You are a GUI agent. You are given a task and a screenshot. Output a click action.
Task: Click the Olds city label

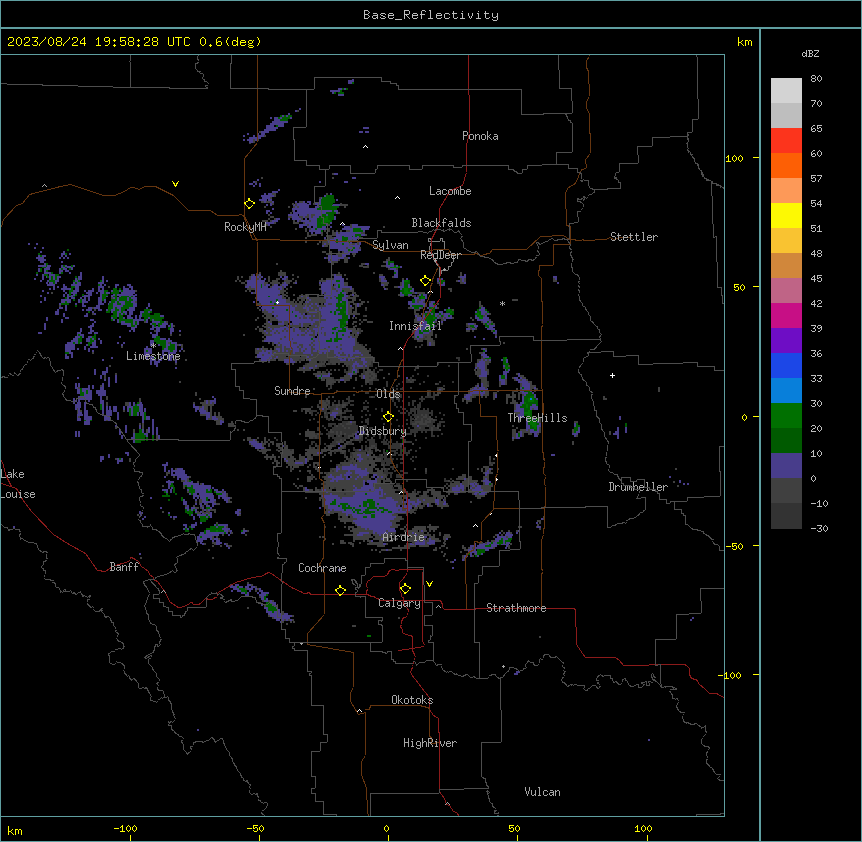(x=388, y=394)
